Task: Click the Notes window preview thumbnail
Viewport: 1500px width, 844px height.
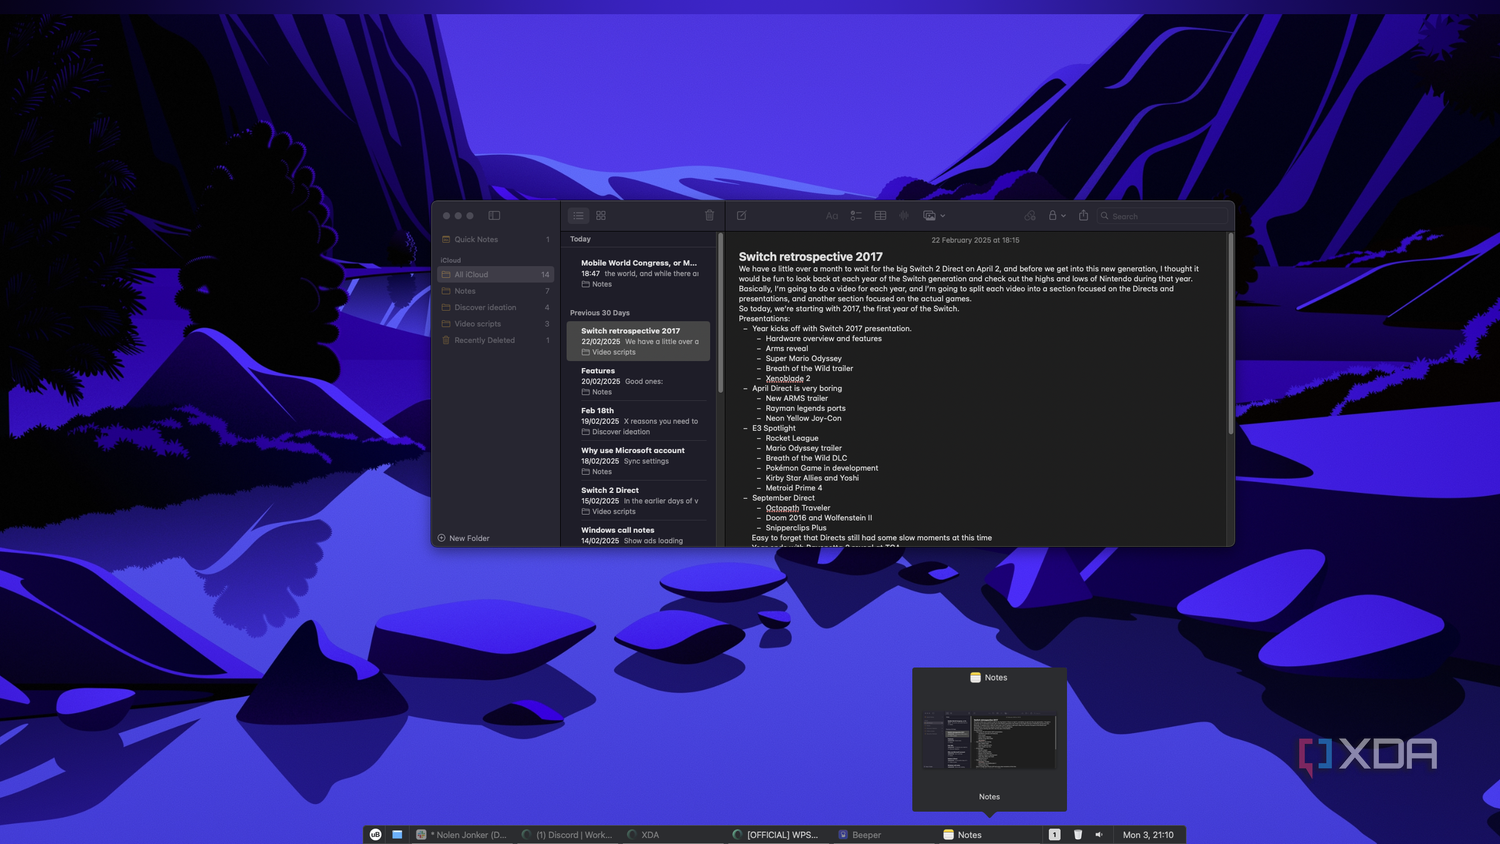Action: tap(989, 740)
